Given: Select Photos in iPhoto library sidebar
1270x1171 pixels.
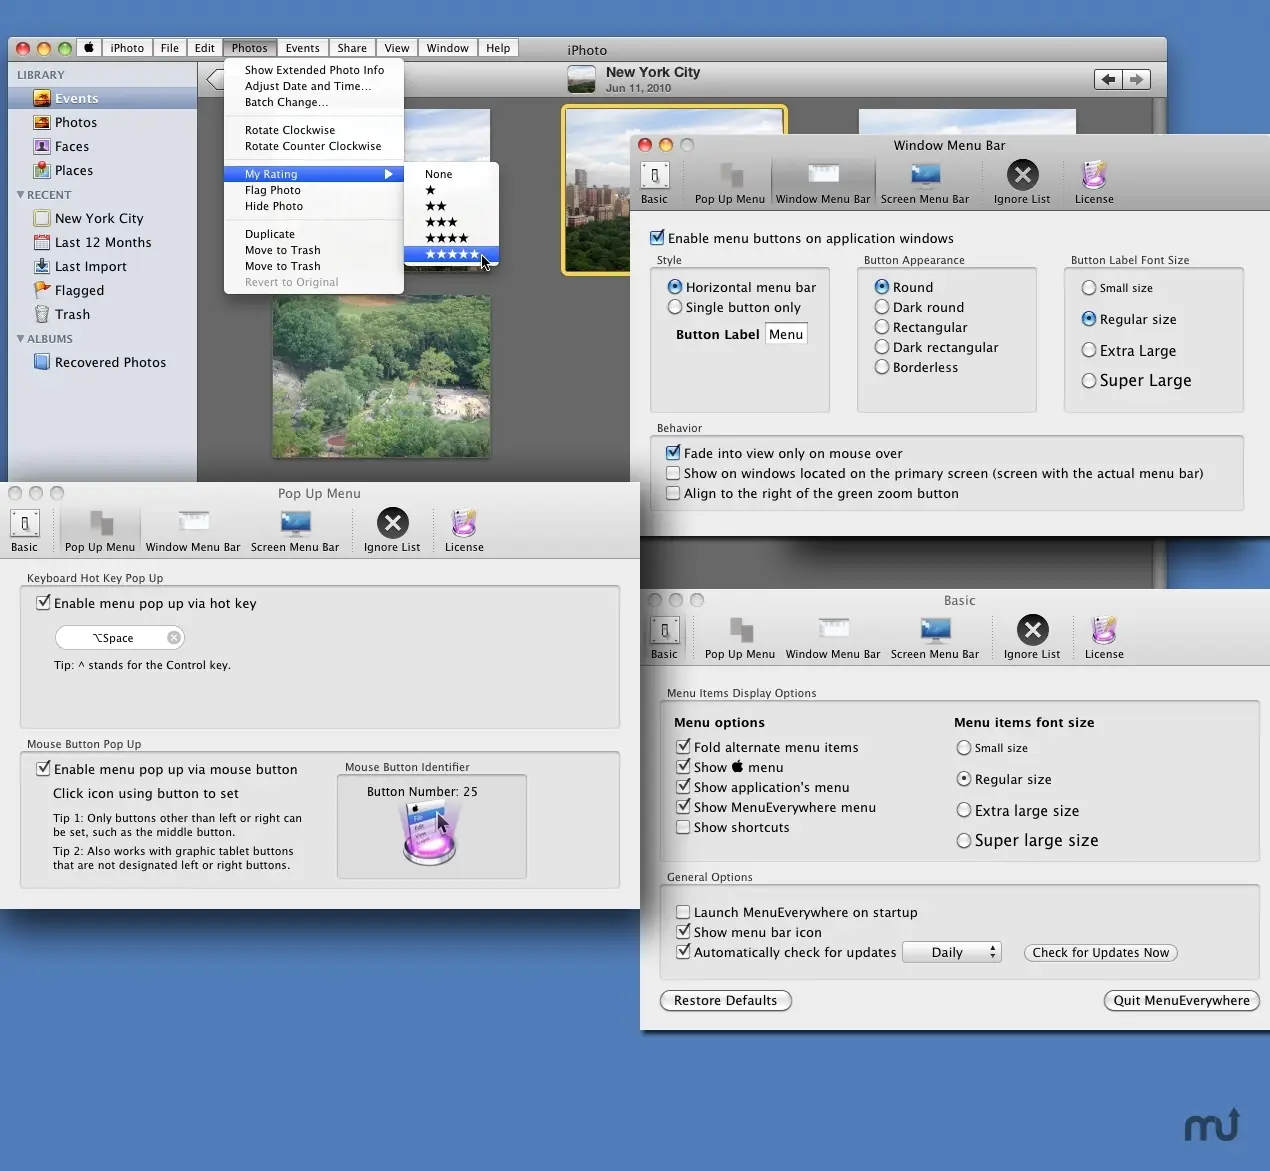Looking at the screenshot, I should pos(102,122).
